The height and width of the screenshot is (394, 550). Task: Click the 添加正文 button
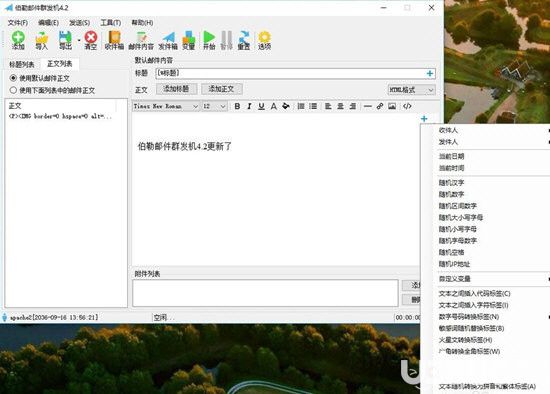pyautogui.click(x=221, y=89)
